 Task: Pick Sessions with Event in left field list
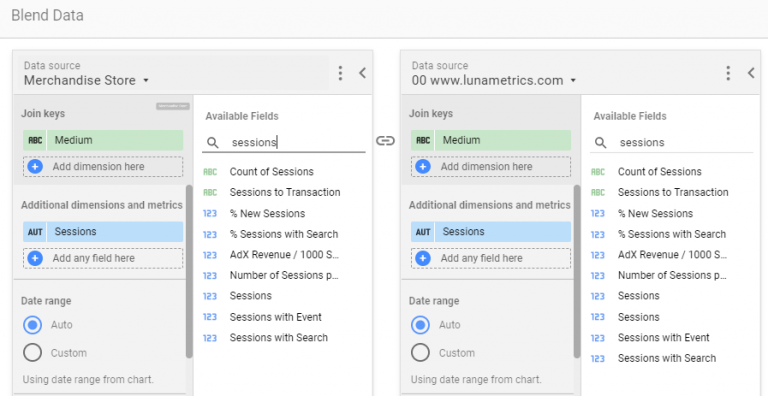275,317
